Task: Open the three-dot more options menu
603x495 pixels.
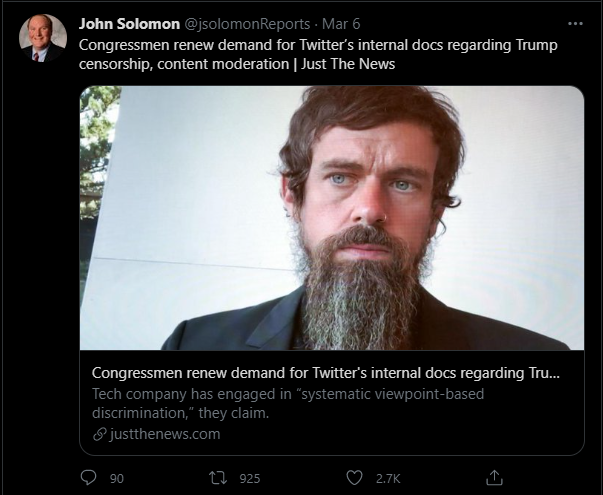Action: tap(575, 23)
